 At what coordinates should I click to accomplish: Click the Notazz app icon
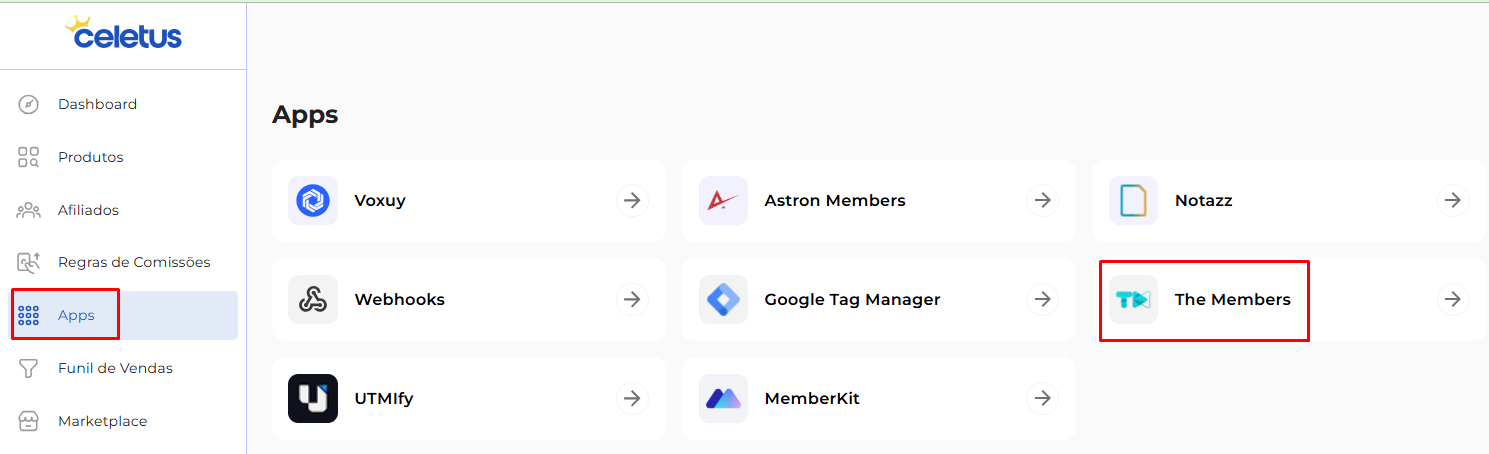1133,201
